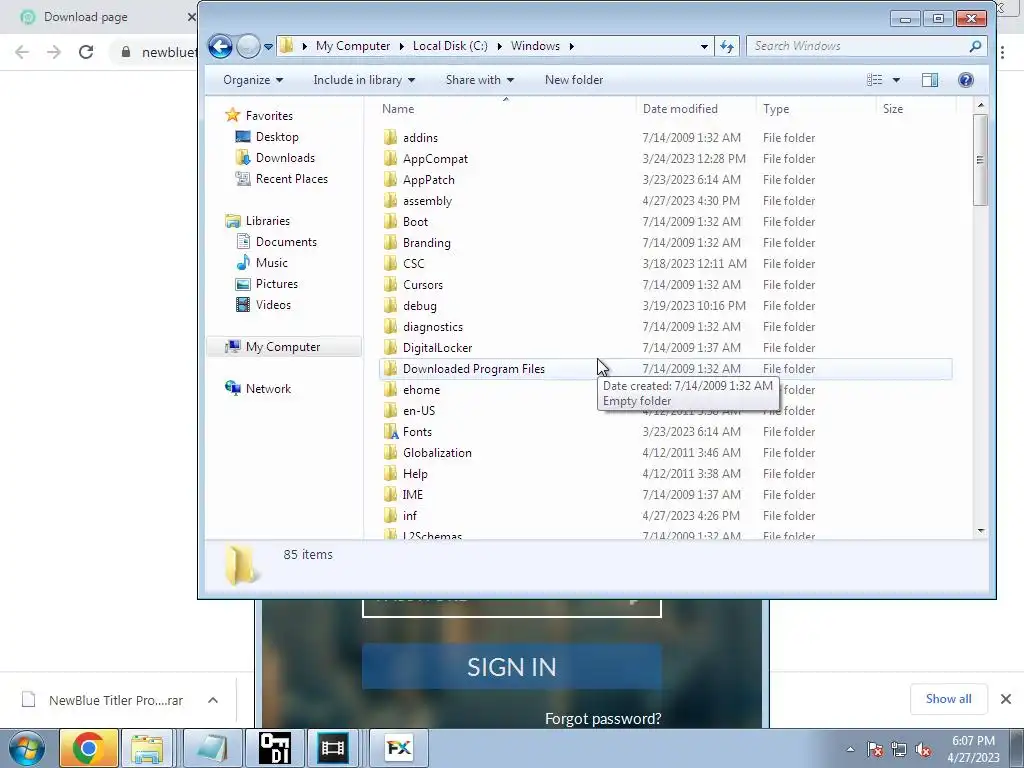Click the Search Windows input field
Screen dimensions: 1024x768
pos(856,46)
